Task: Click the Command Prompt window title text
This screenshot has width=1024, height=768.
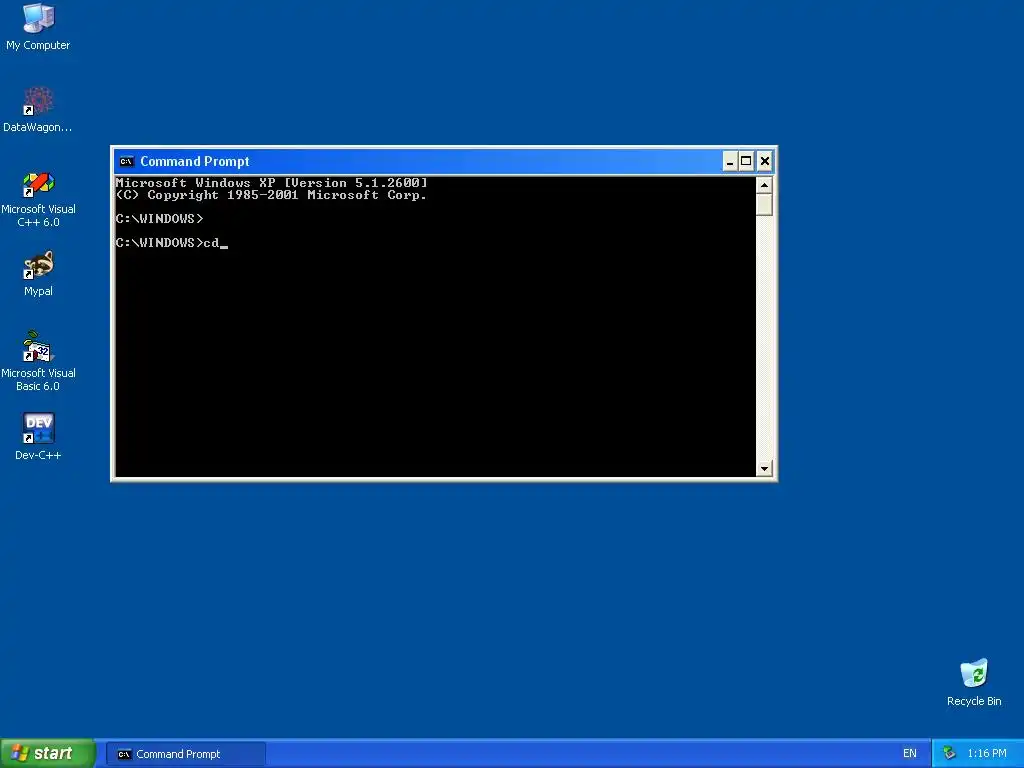Action: tap(195, 161)
